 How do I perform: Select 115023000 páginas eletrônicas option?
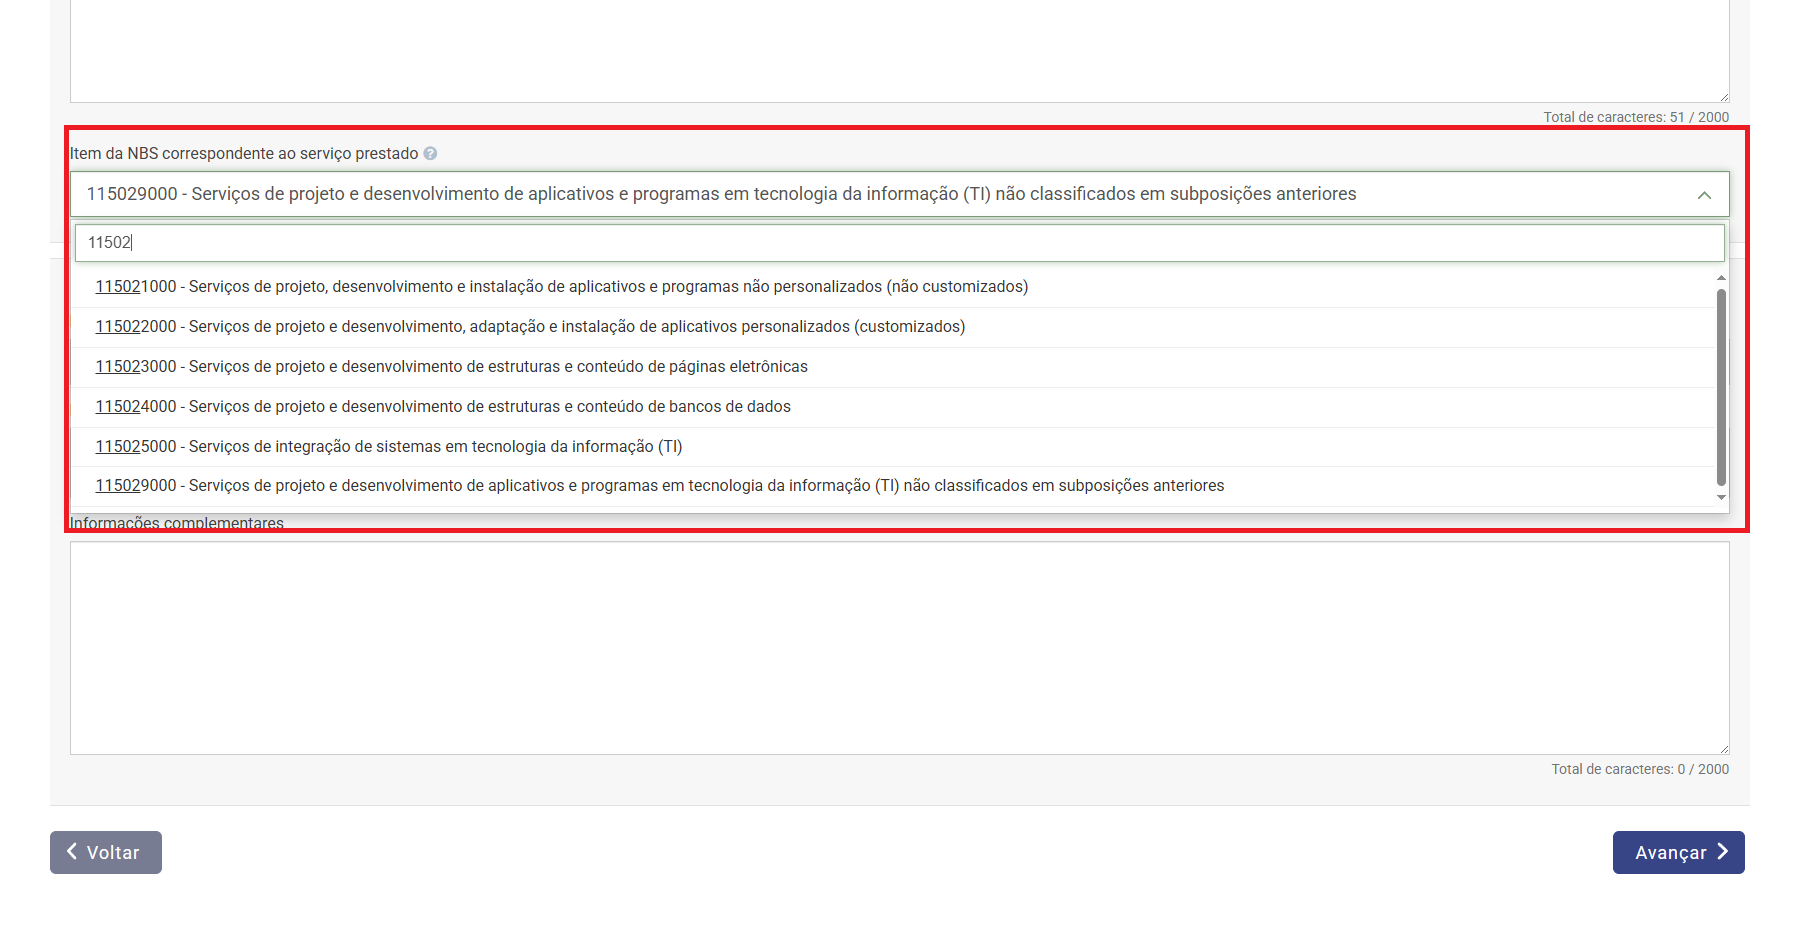(451, 367)
